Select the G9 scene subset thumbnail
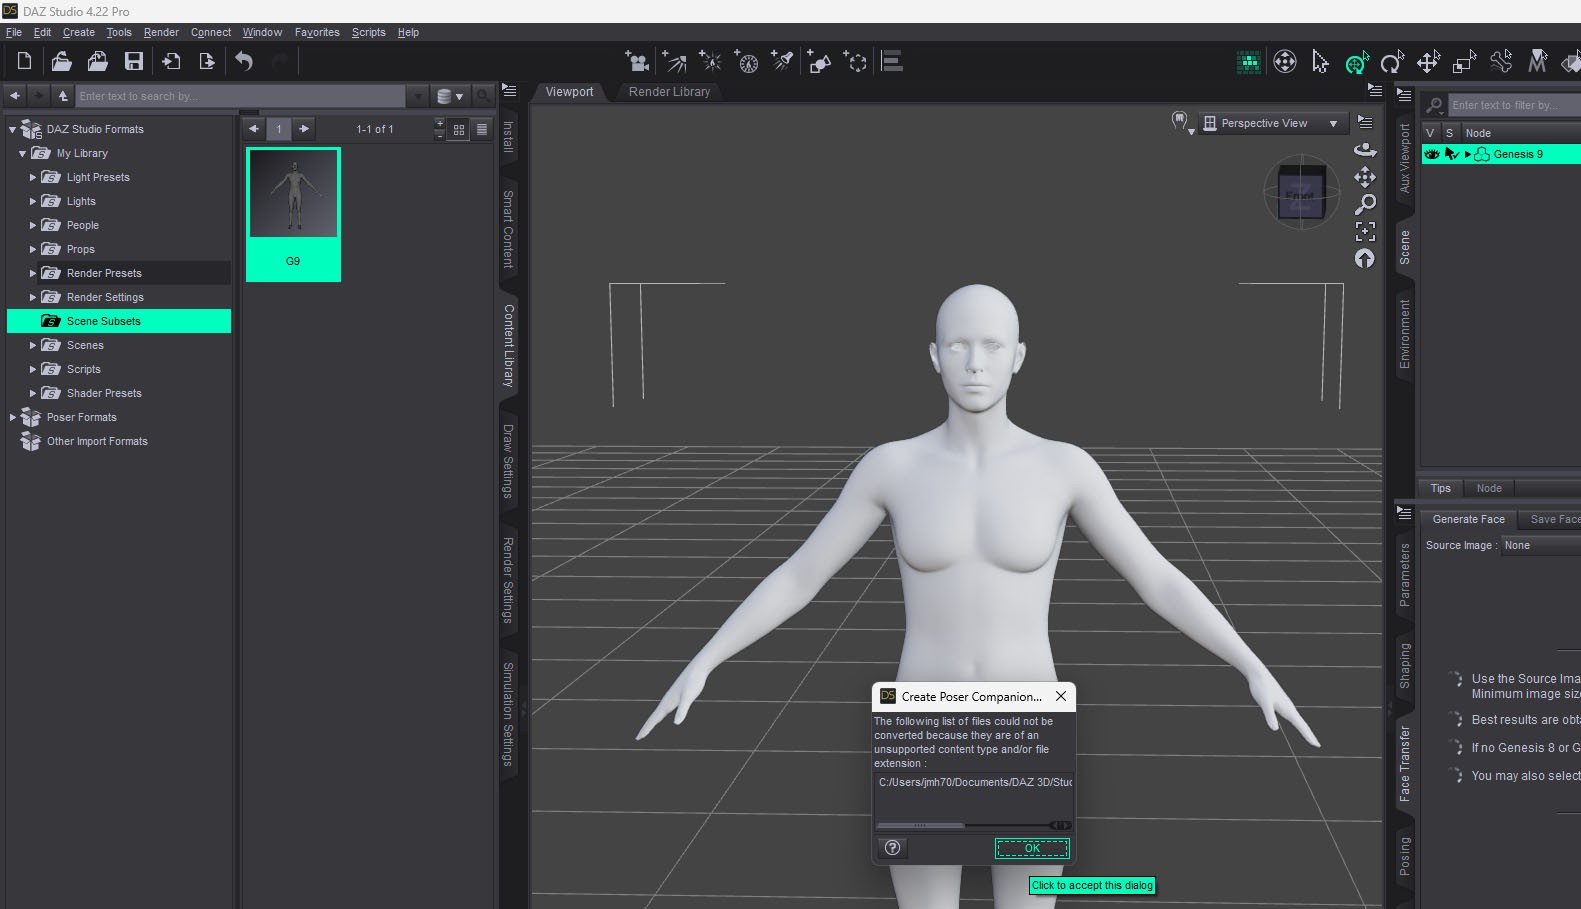This screenshot has width=1581, height=909. click(x=293, y=214)
